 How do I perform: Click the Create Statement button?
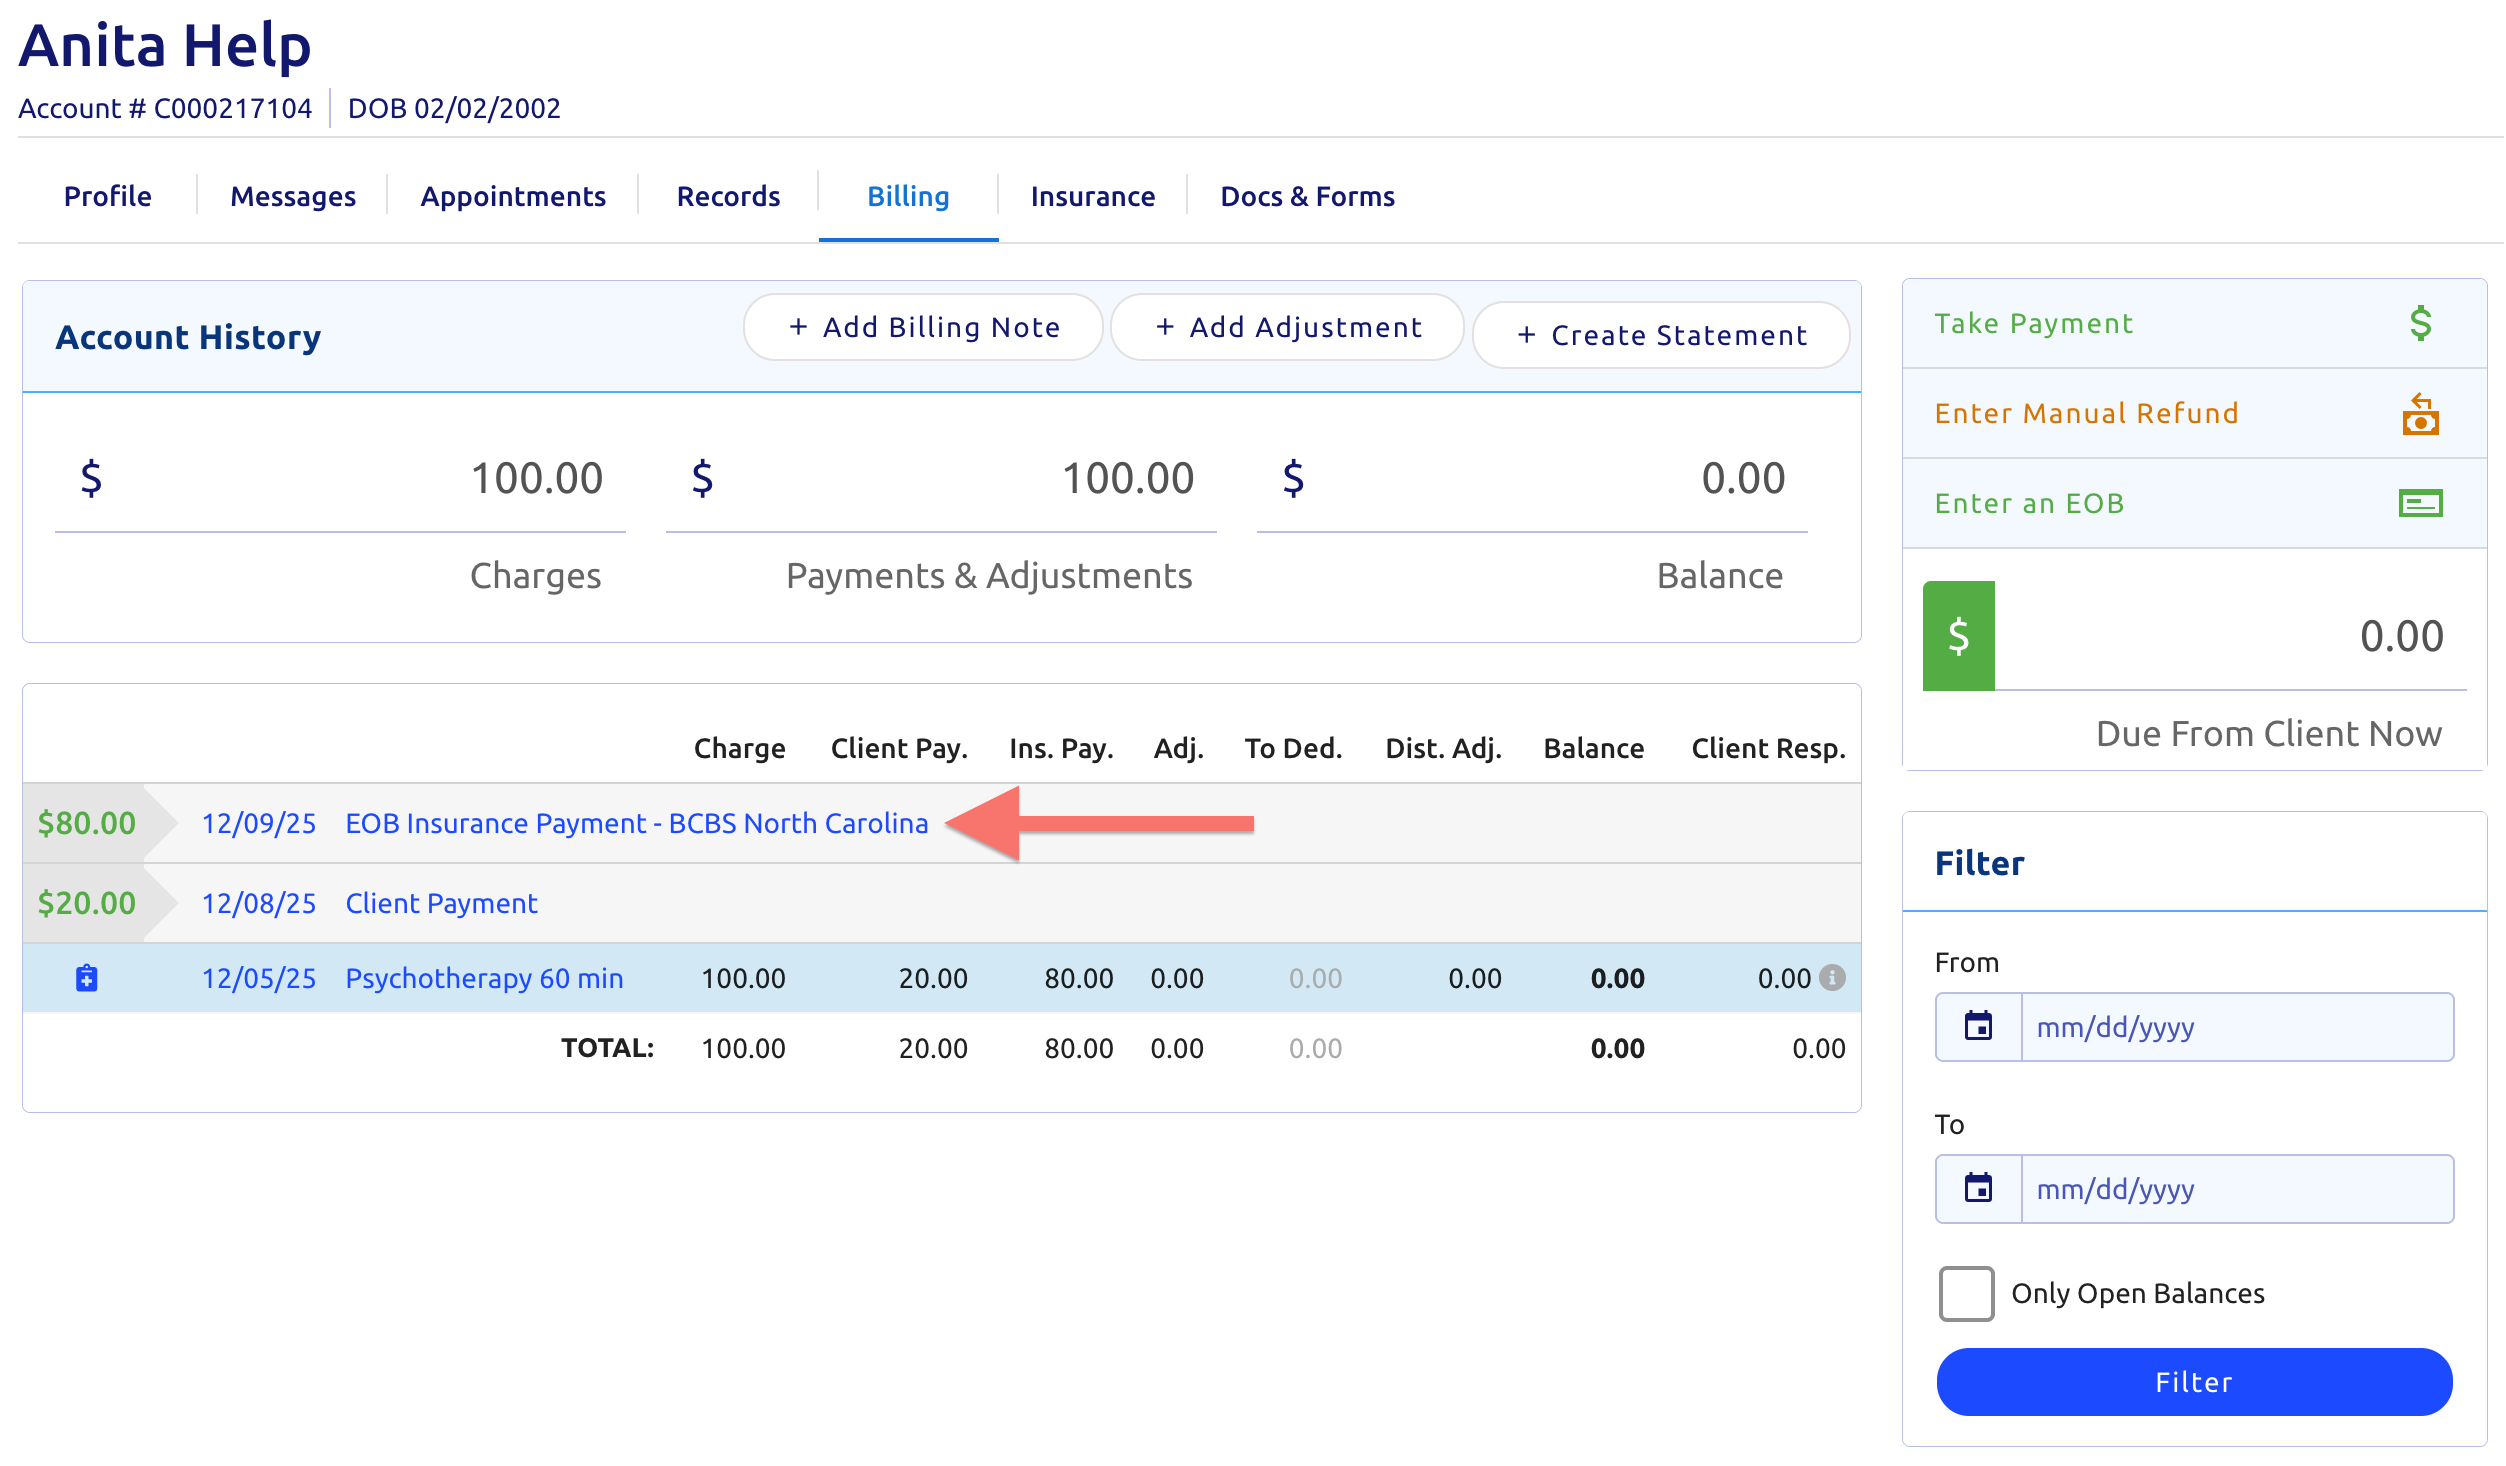point(1661,335)
